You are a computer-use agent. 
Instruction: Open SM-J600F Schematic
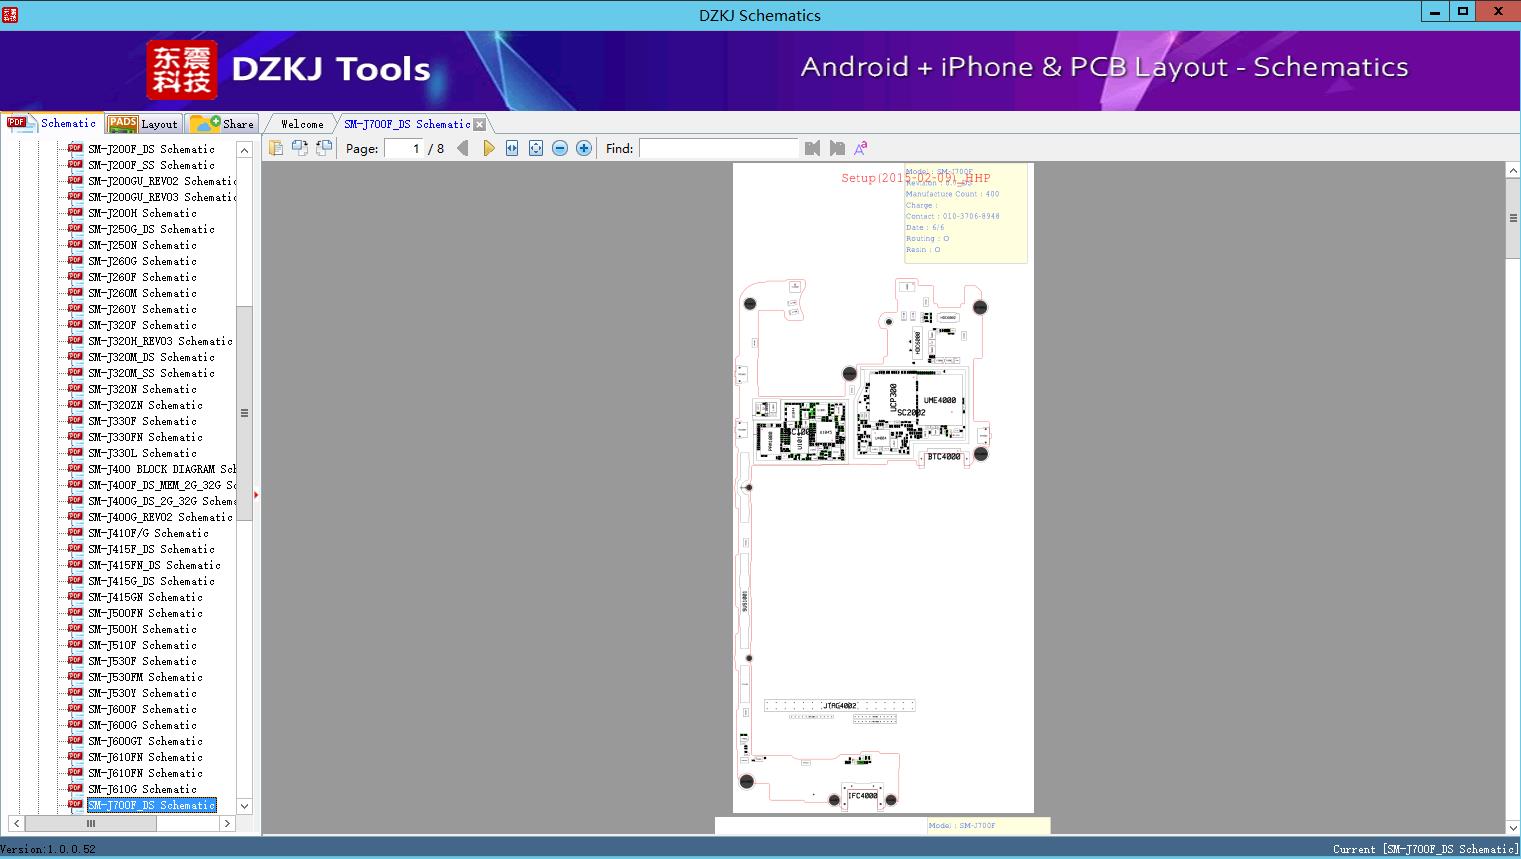142,709
